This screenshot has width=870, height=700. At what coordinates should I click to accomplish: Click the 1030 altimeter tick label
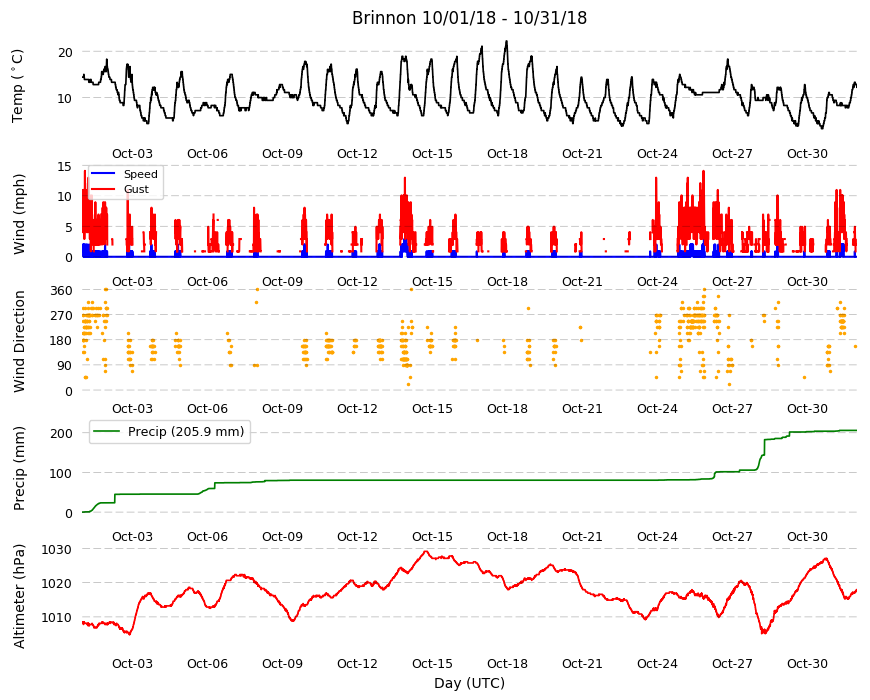click(x=57, y=549)
